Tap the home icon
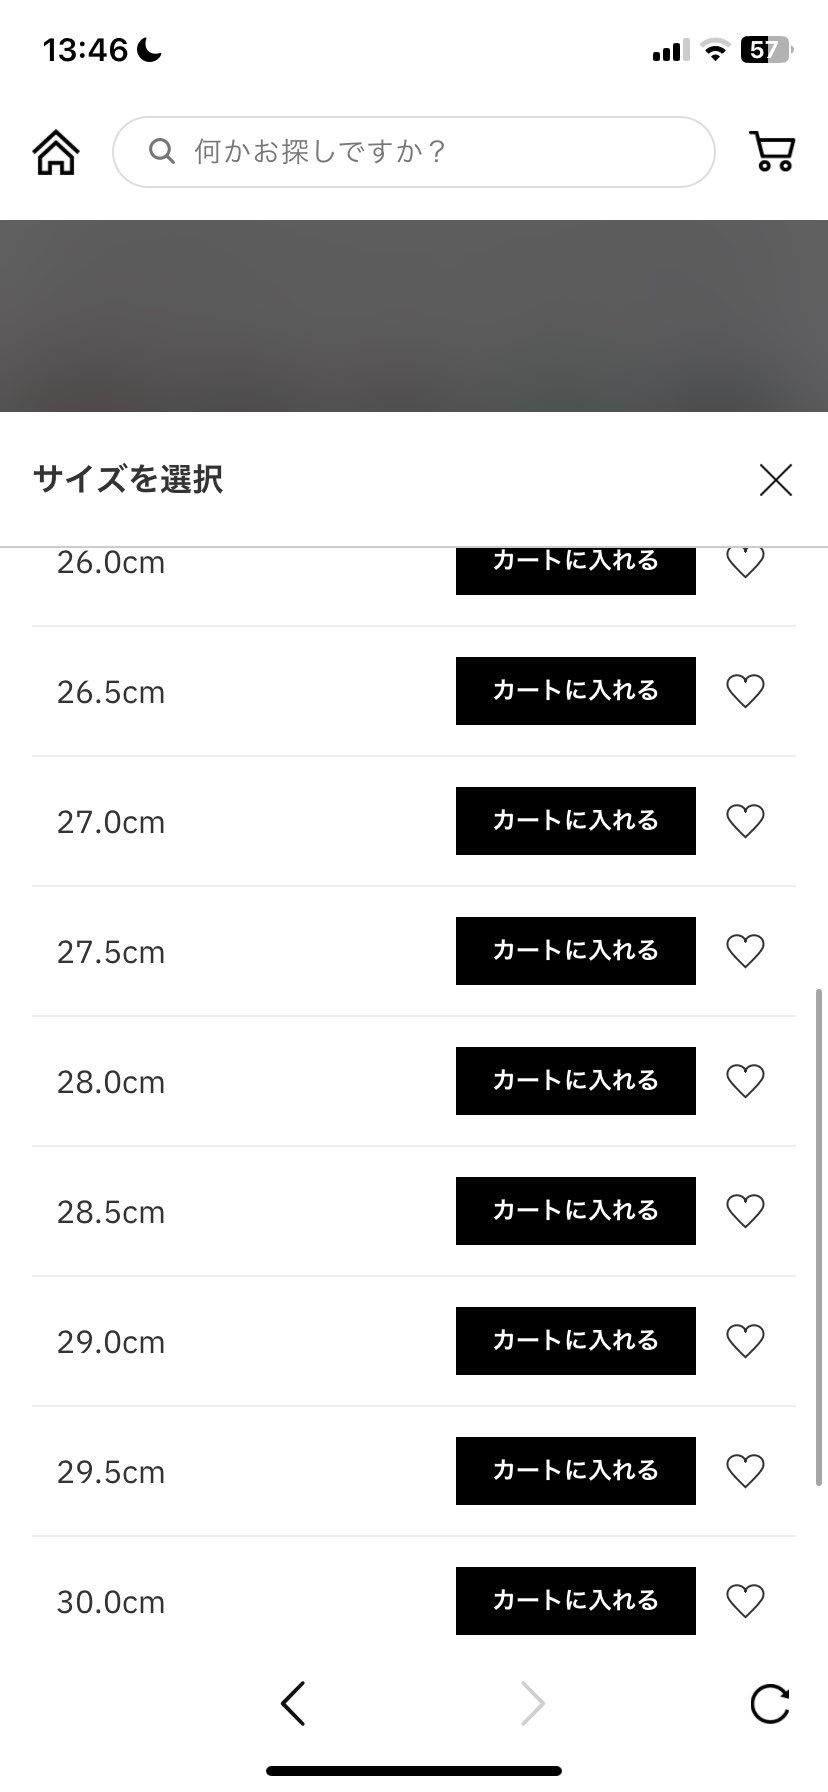Screen dimensions: 828x1792 tap(56, 152)
